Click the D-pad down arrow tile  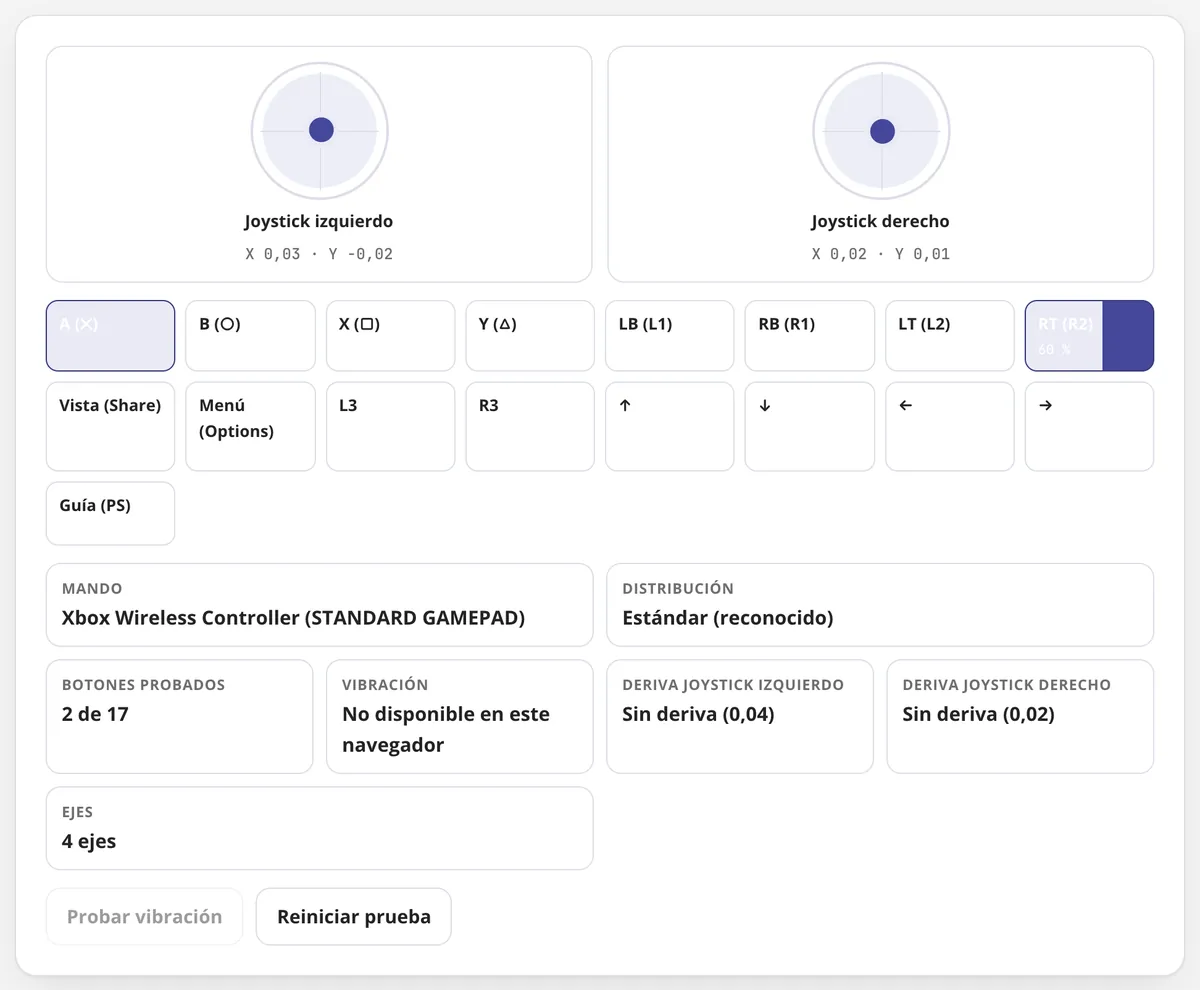[x=810, y=426]
